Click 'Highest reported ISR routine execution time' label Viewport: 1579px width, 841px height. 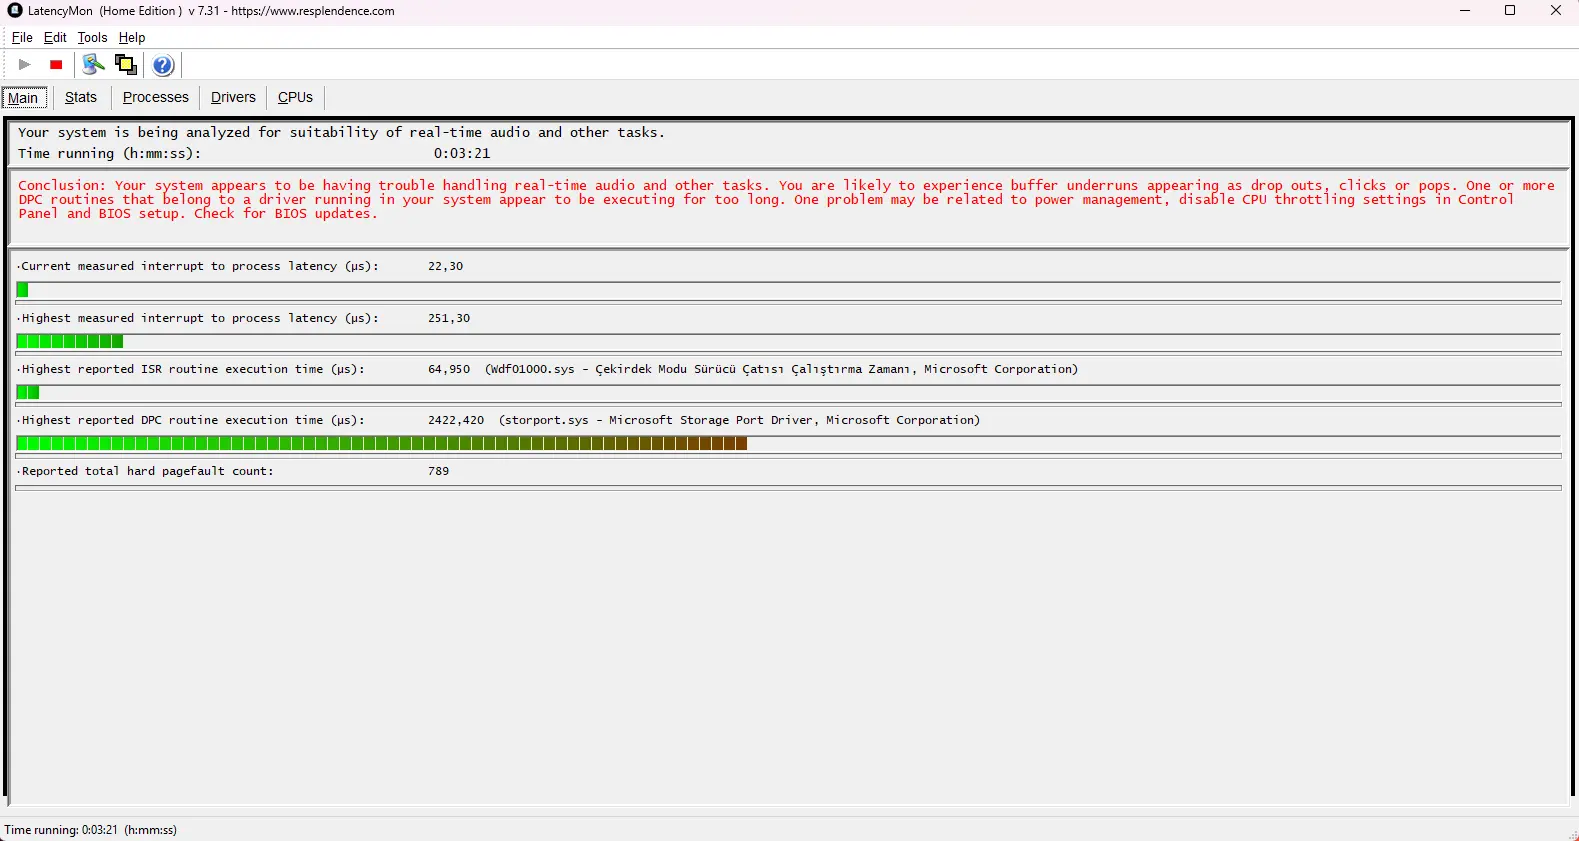pos(191,369)
